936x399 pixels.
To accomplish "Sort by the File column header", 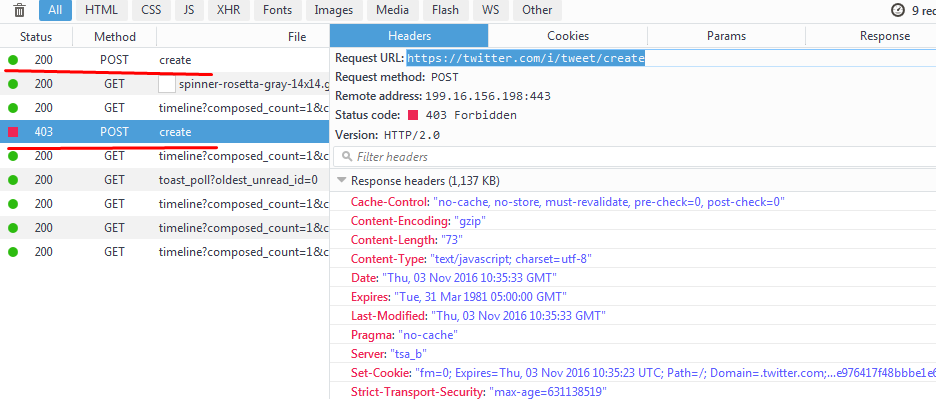I will [x=244, y=36].
